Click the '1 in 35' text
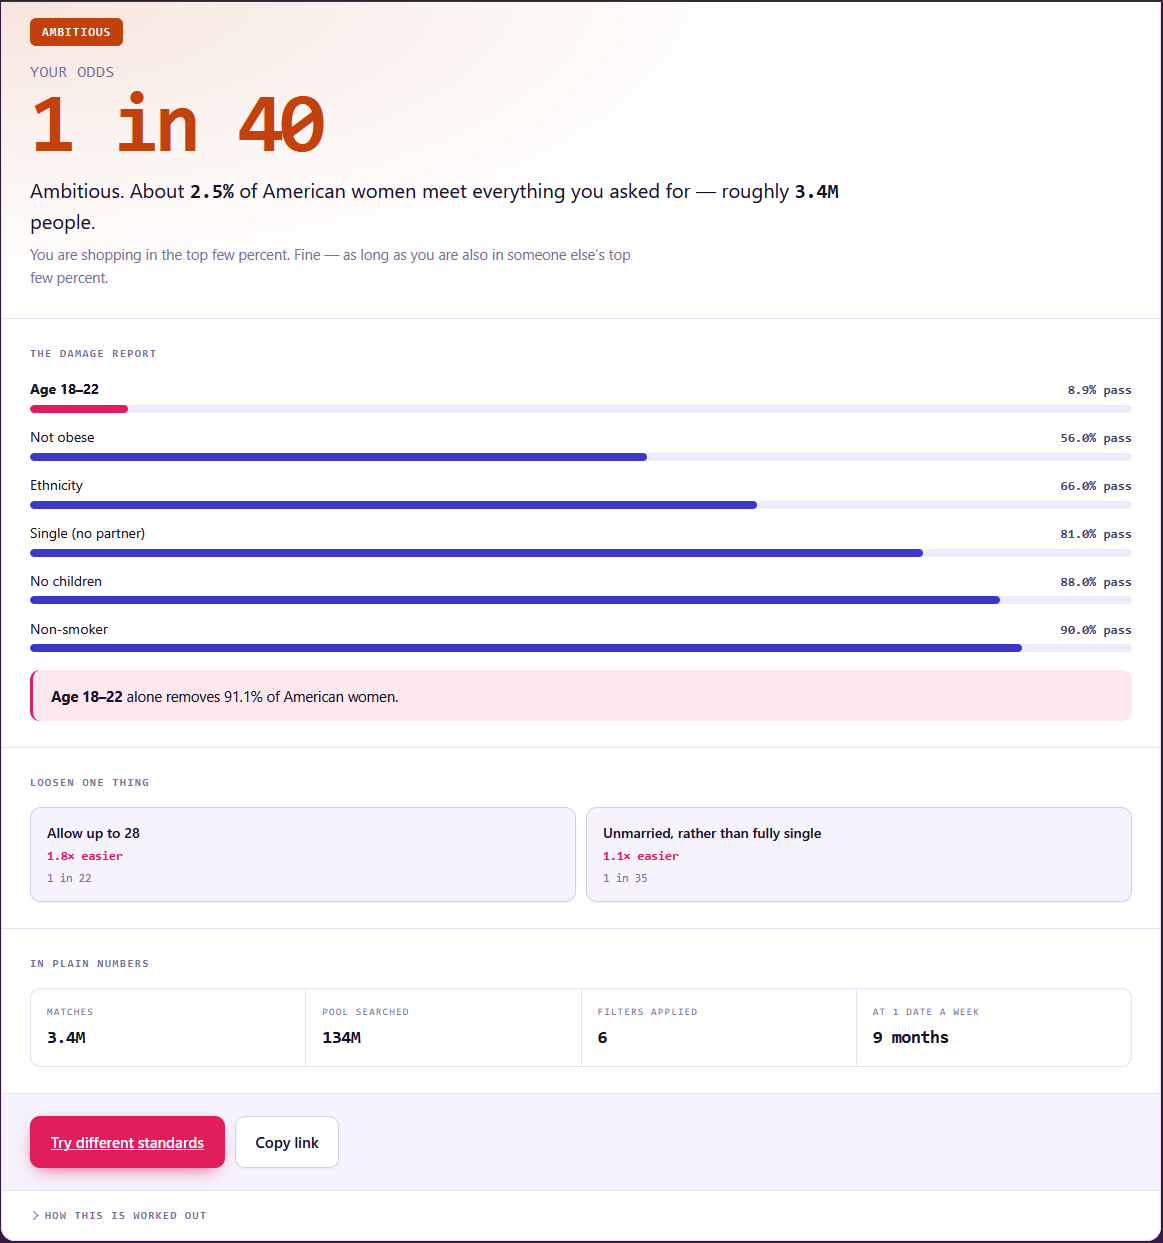 coord(625,878)
